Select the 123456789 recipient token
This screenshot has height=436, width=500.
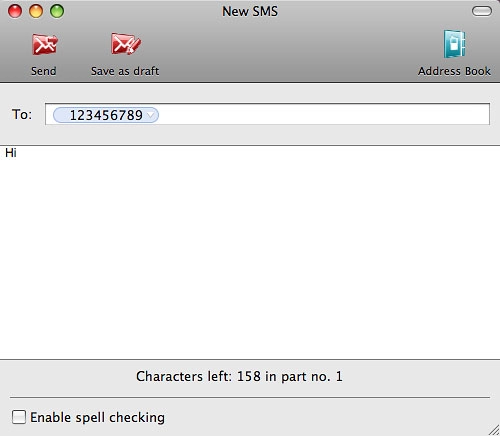click(x=106, y=115)
